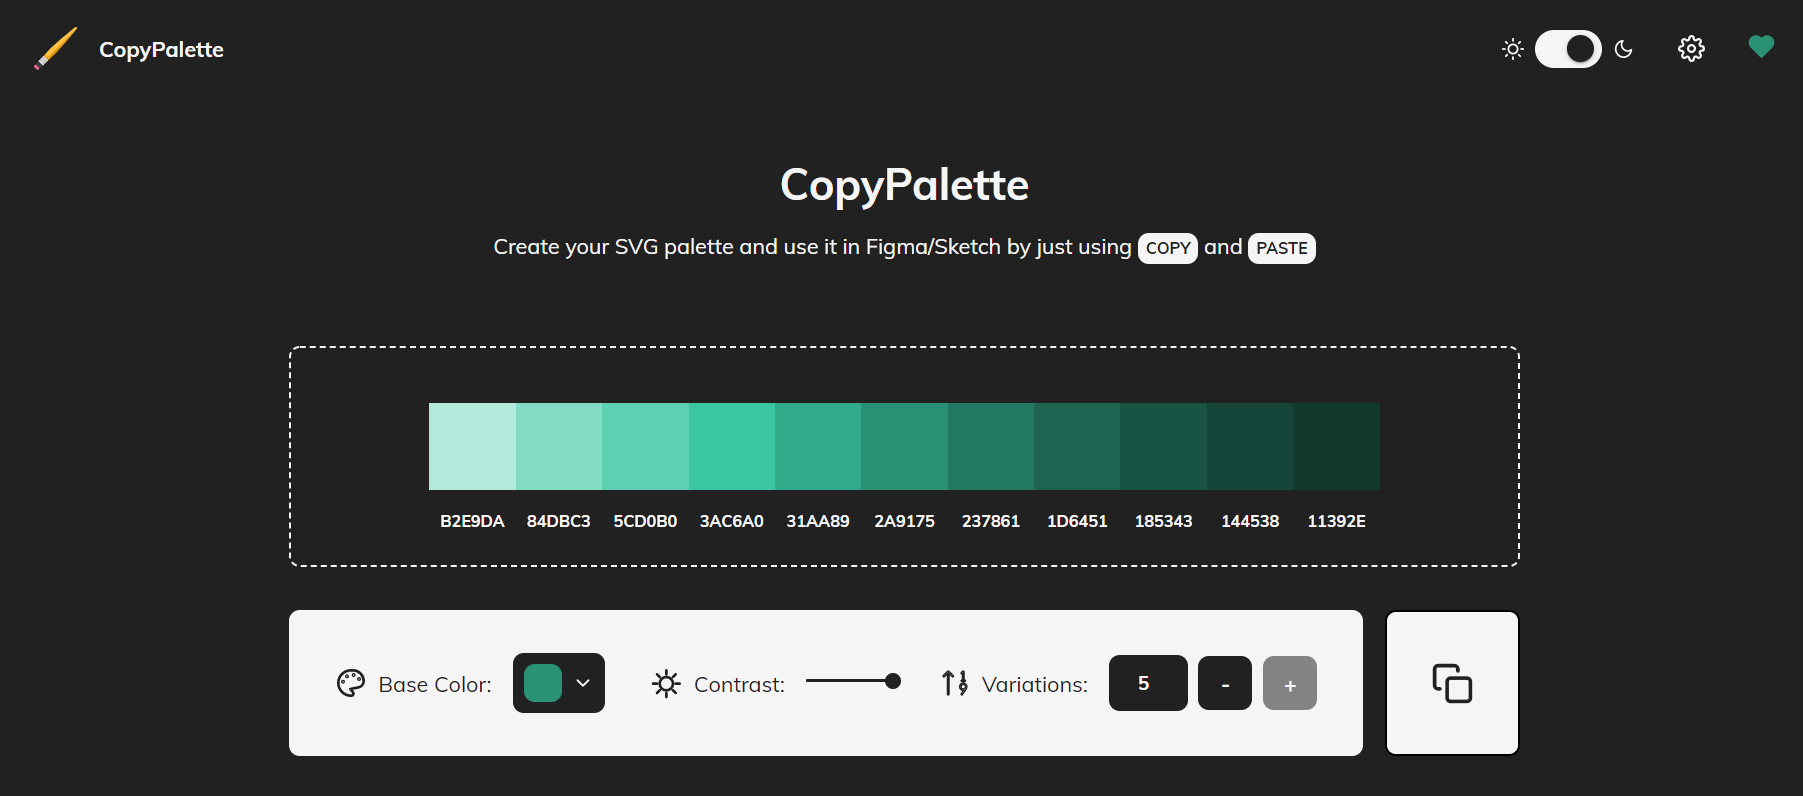Select the B2E9DA lightest swatch
Image resolution: width=1803 pixels, height=796 pixels.
[472, 446]
